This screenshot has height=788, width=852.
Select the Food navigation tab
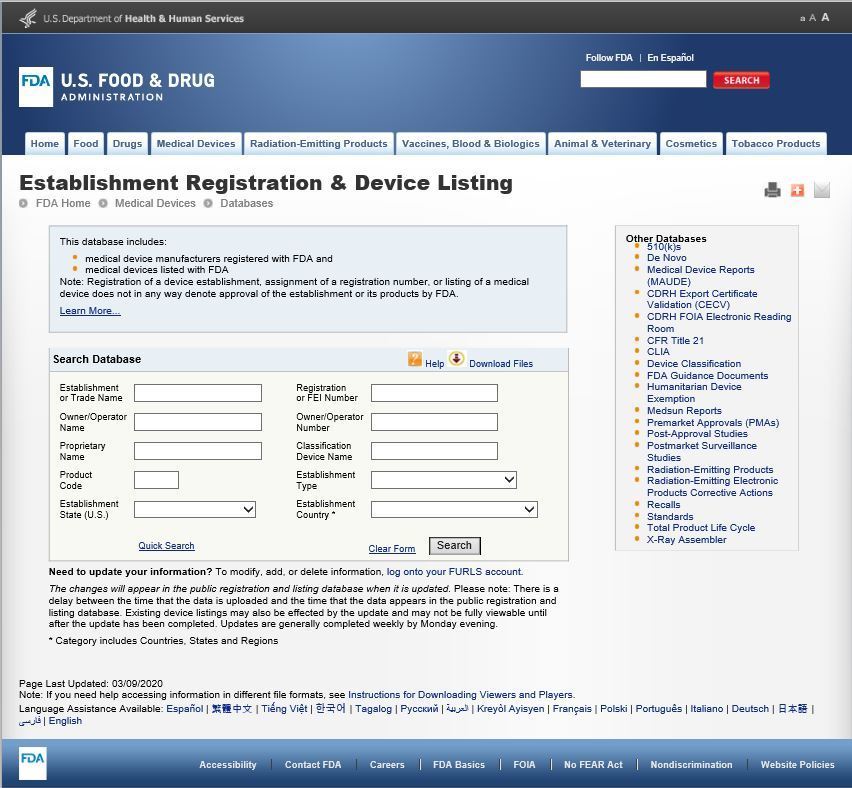pos(85,143)
